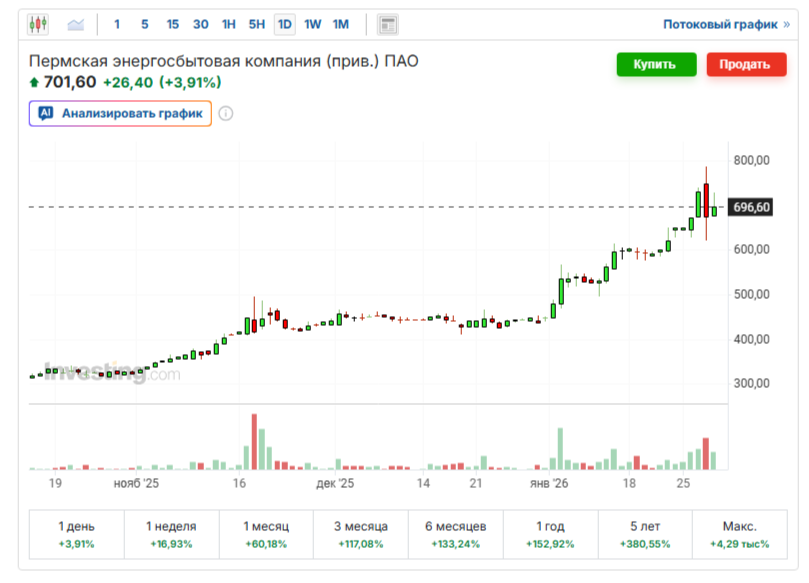The width and height of the screenshot is (809, 583).
Task: Click the AI badge in Анализировать график
Action: 46,113
